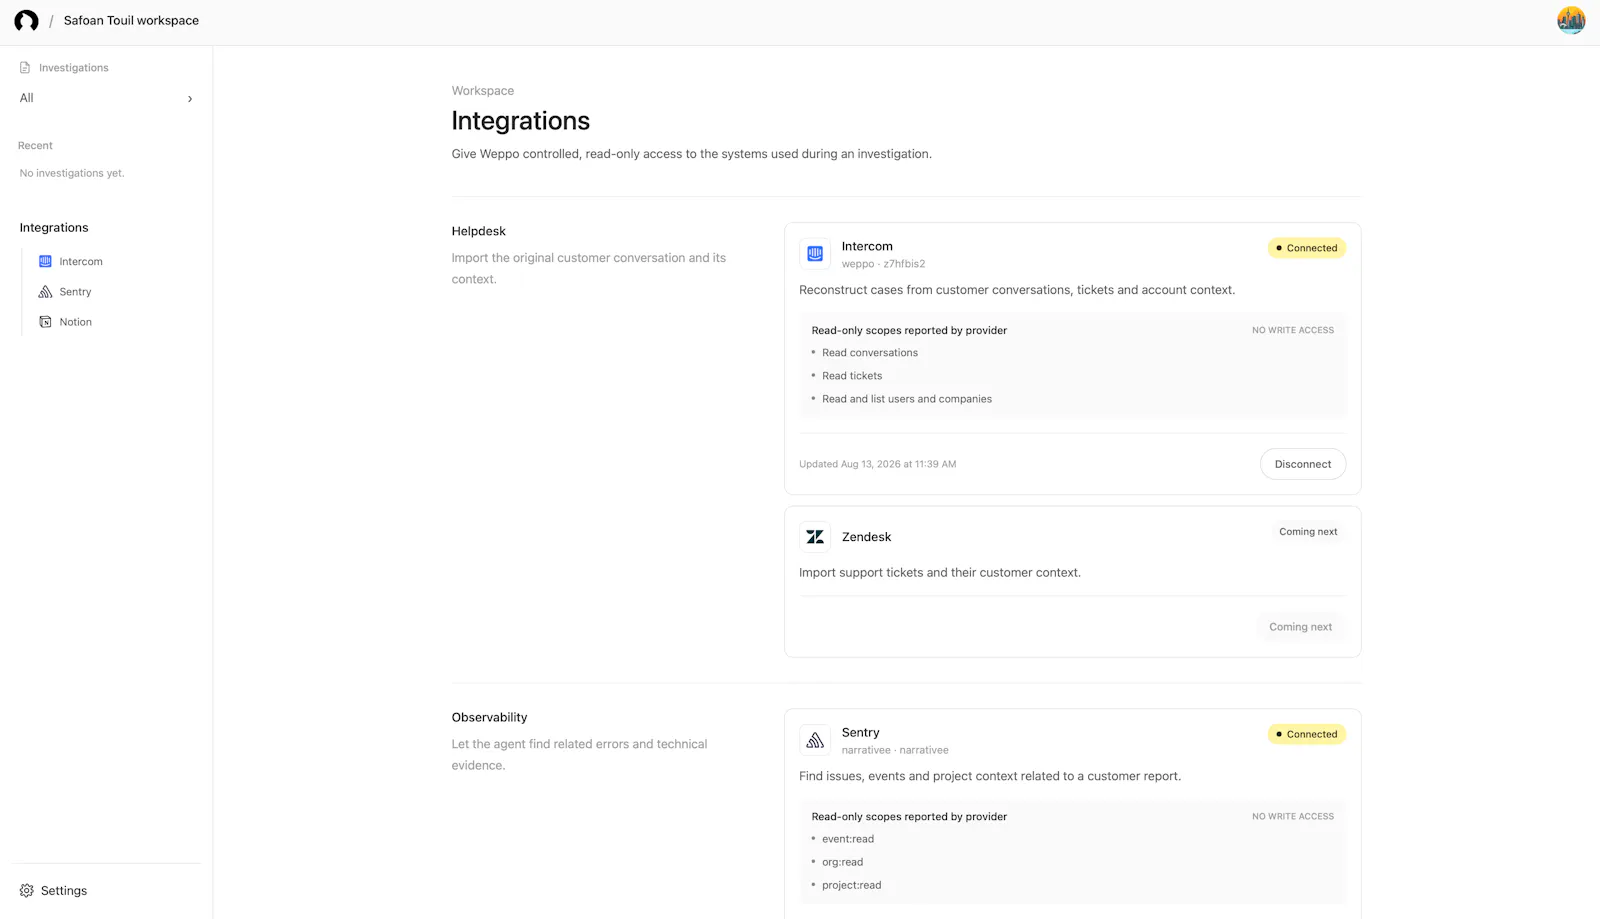1600x919 pixels.
Task: Click the Coming next button on Zendesk card
Action: point(1301,627)
